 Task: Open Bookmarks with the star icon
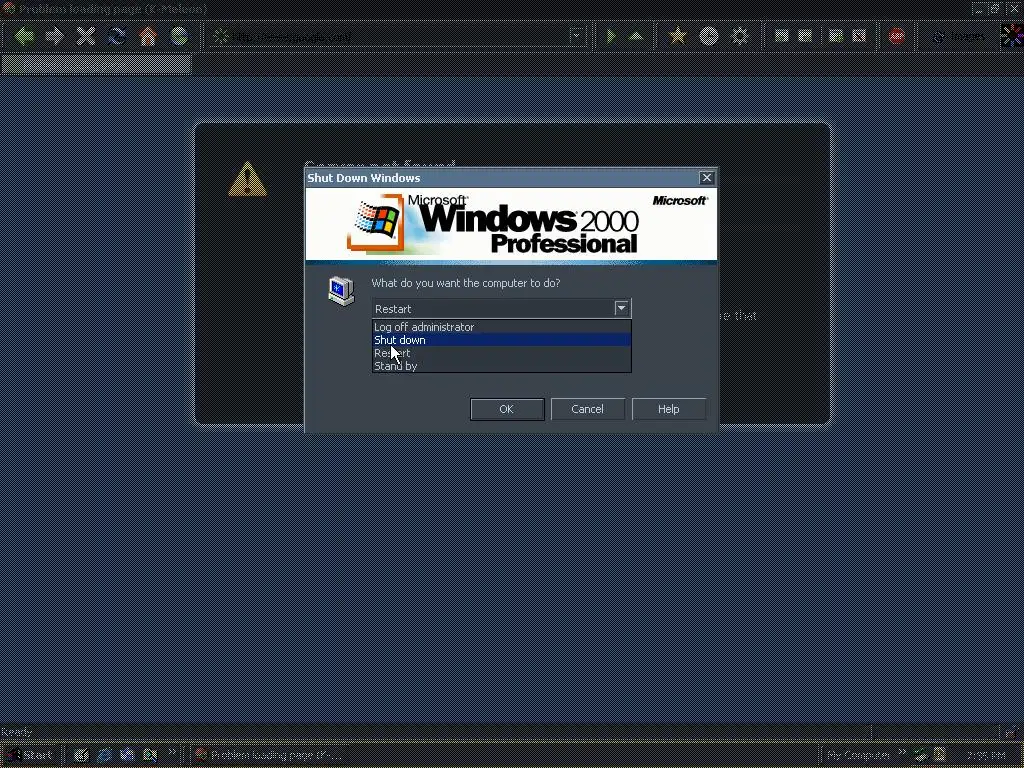(x=678, y=36)
